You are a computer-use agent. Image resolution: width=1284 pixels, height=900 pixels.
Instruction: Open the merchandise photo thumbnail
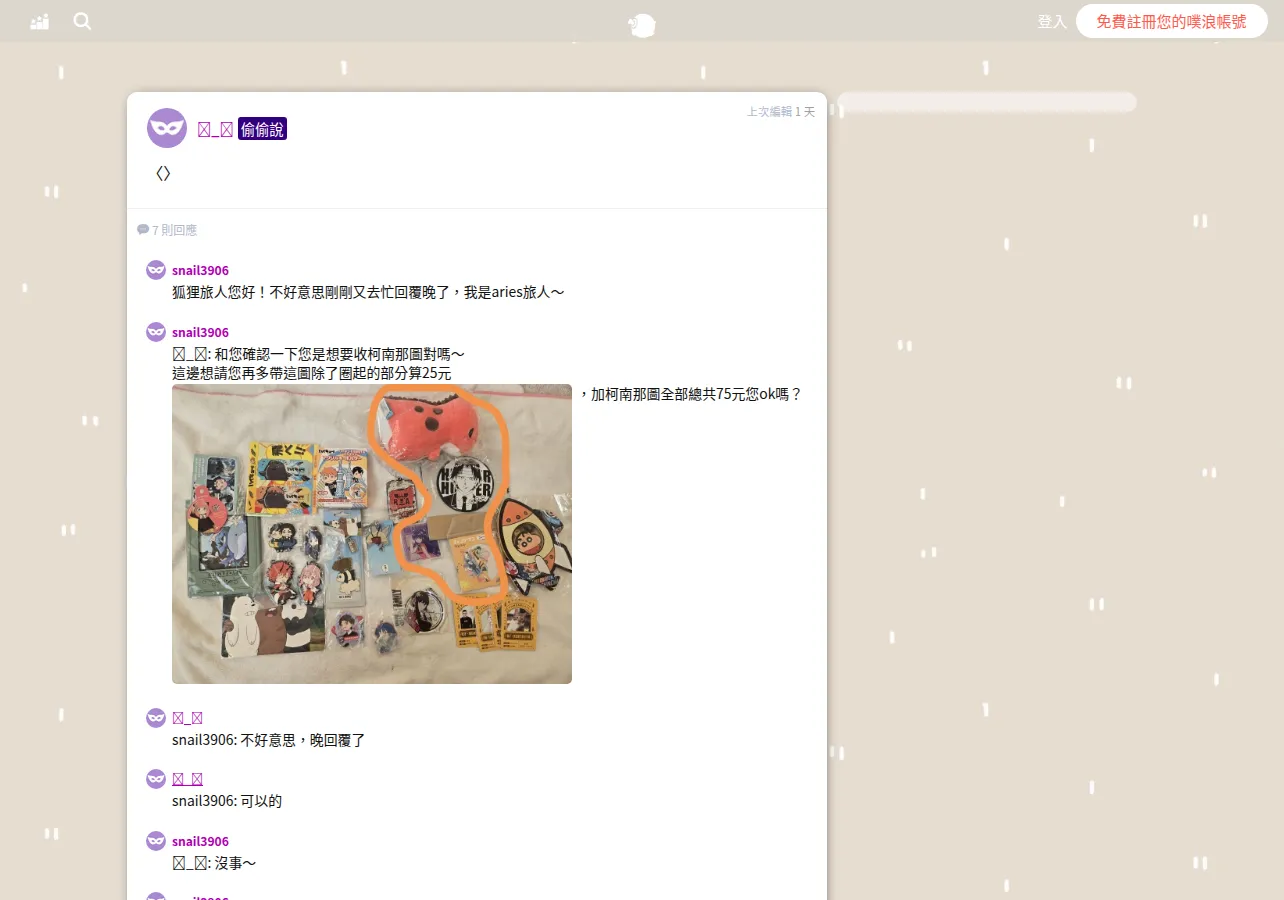click(372, 534)
